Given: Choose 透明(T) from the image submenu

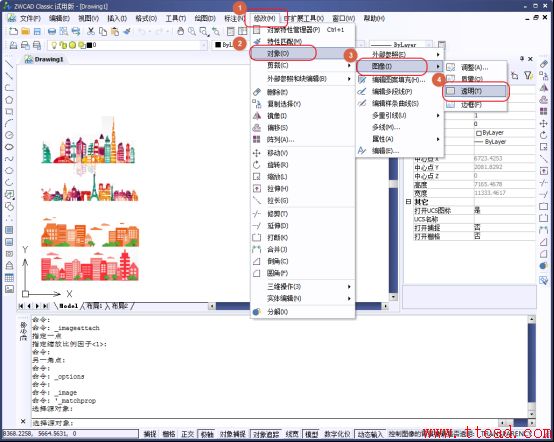Looking at the screenshot, I should (x=475, y=91).
